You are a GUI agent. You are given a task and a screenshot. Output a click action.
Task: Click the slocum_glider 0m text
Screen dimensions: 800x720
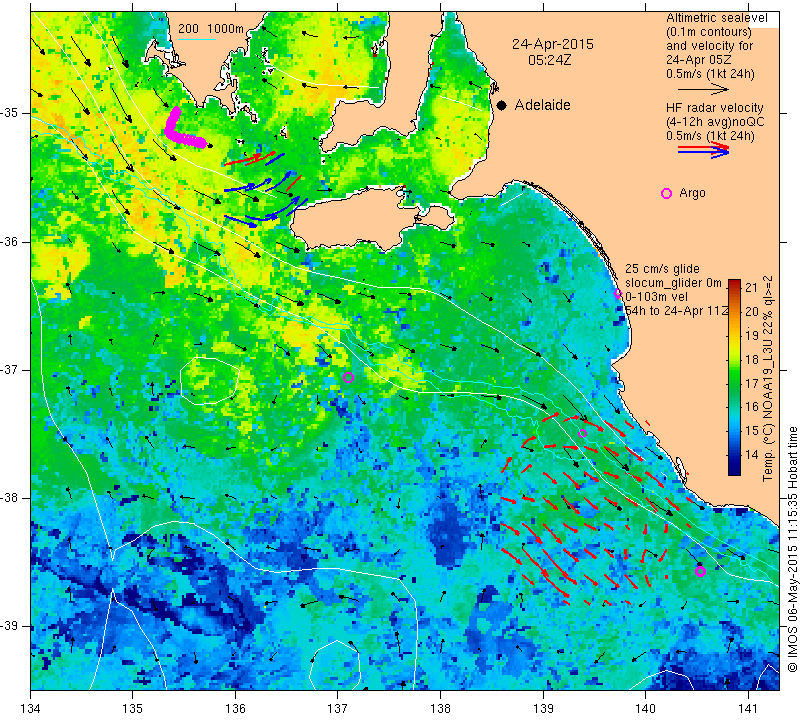[673, 283]
